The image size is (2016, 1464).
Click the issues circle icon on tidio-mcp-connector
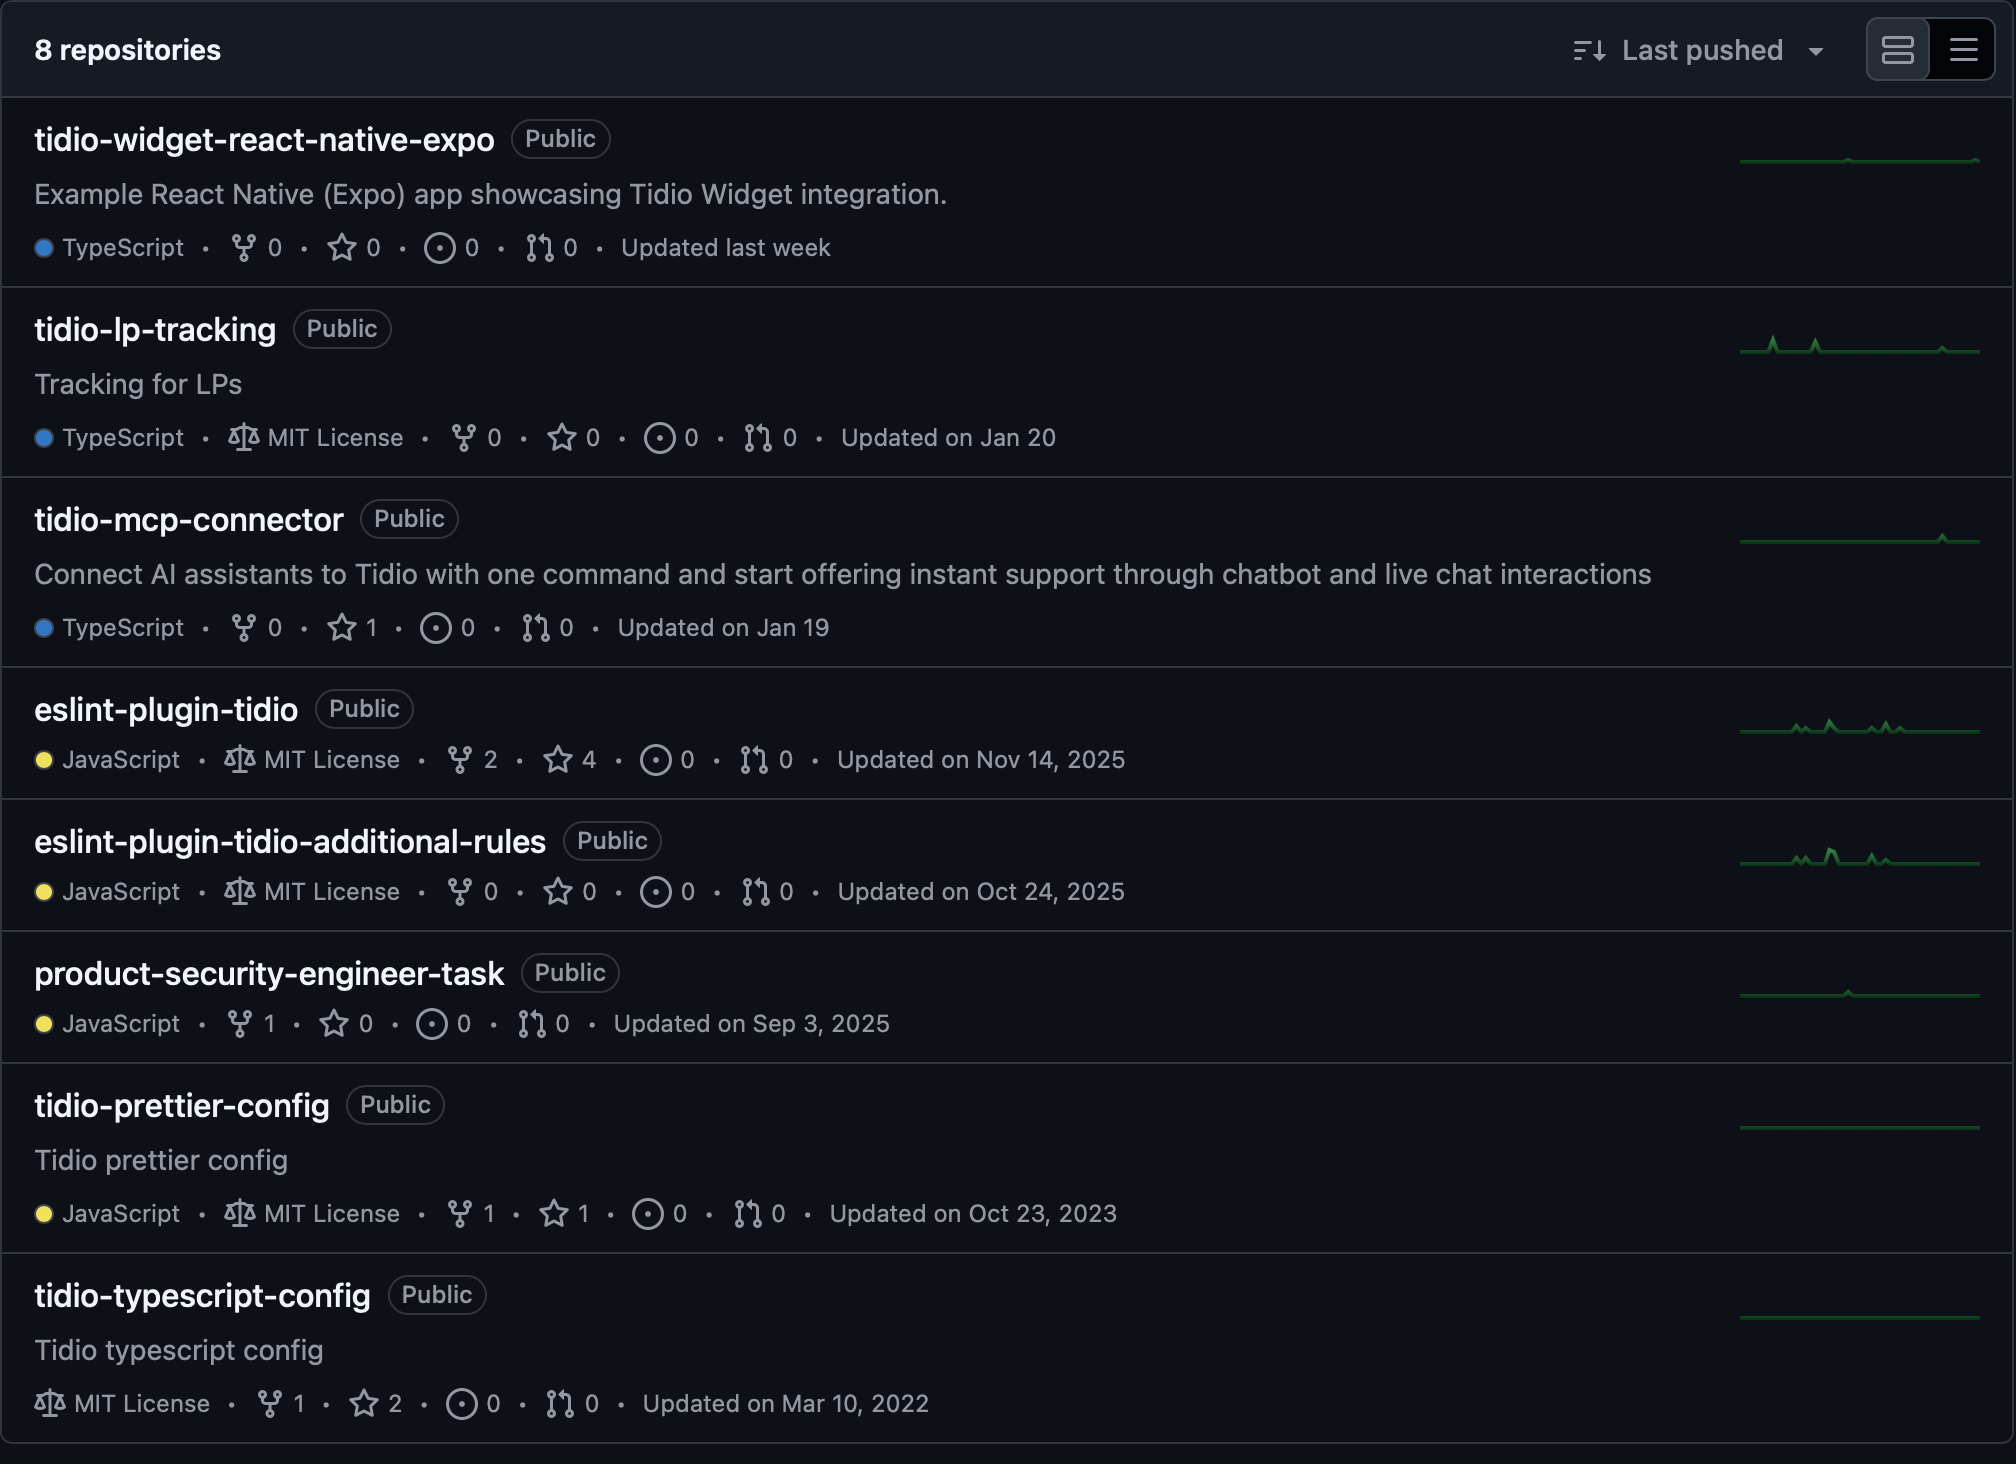pos(434,628)
